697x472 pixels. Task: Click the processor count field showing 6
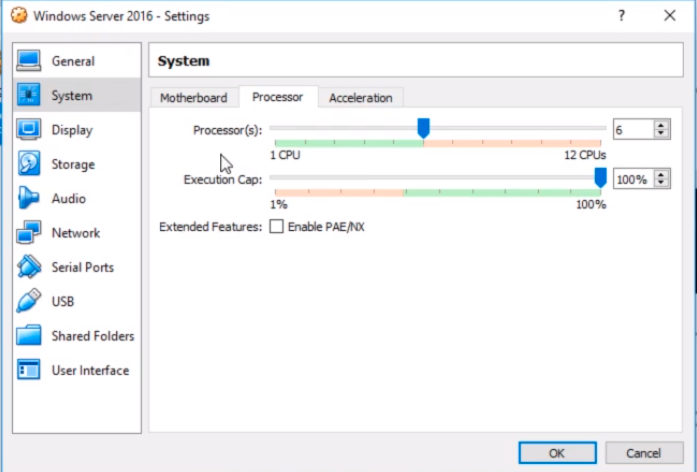[633, 130]
